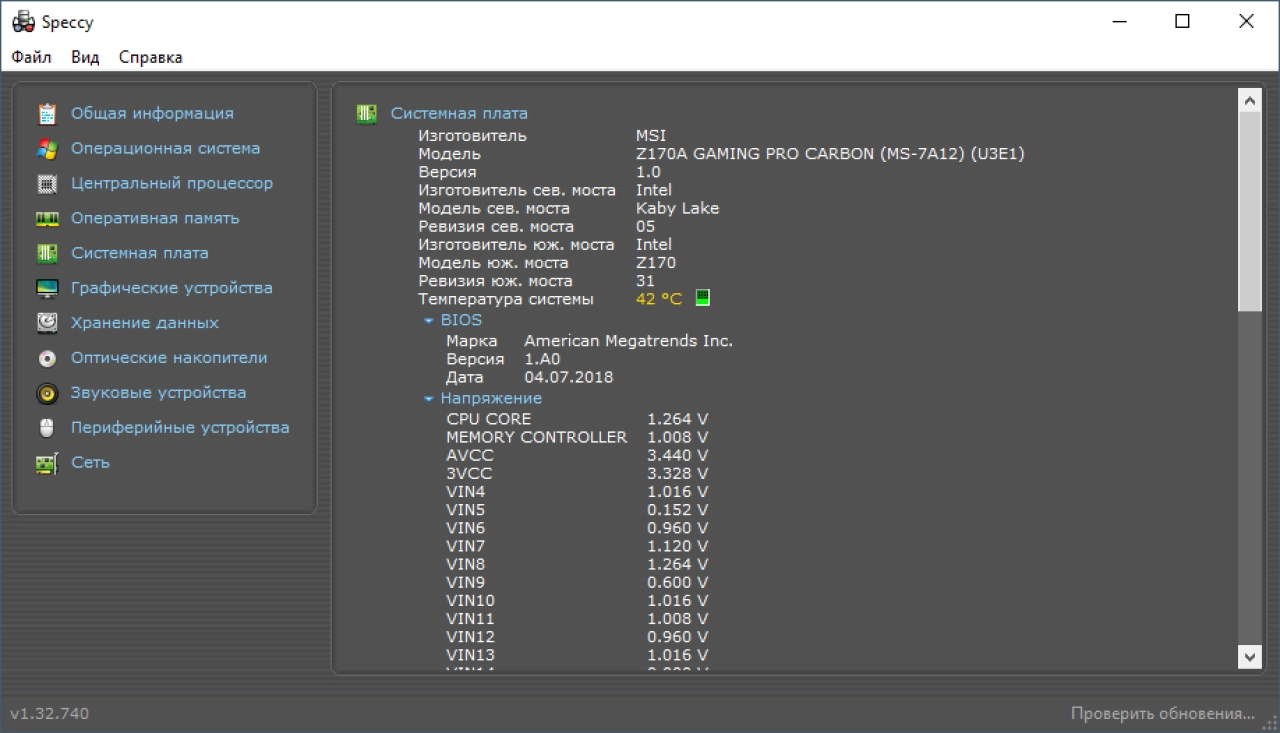Click the Операционная система Windows flag icon
This screenshot has width=1280, height=733.
[47, 149]
